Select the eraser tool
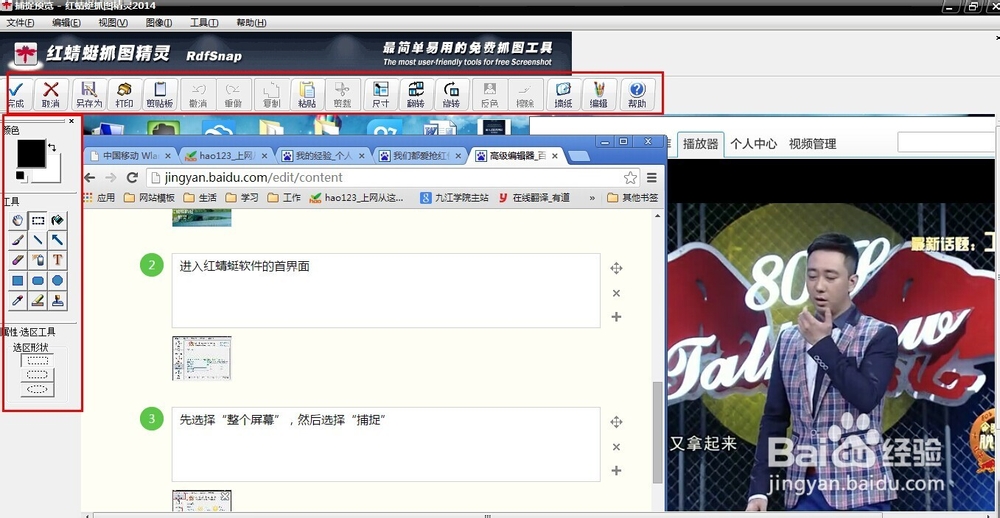Image resolution: width=1000 pixels, height=518 pixels. pyautogui.click(x=18, y=260)
